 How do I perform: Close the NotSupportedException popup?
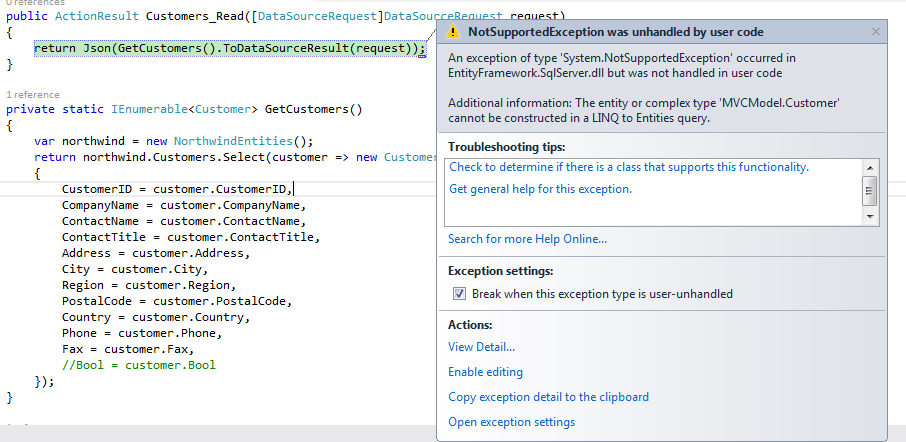point(876,32)
